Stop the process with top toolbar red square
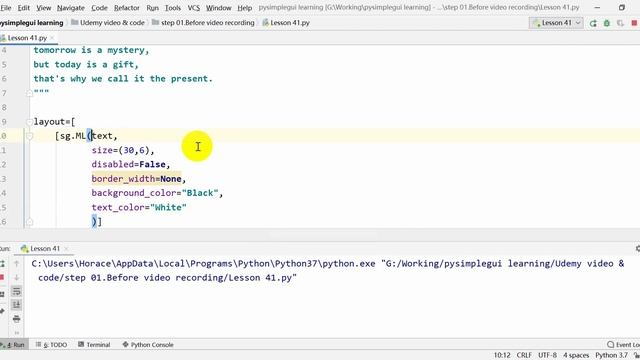Screen dimensions: 640x360 tap(634, 23)
